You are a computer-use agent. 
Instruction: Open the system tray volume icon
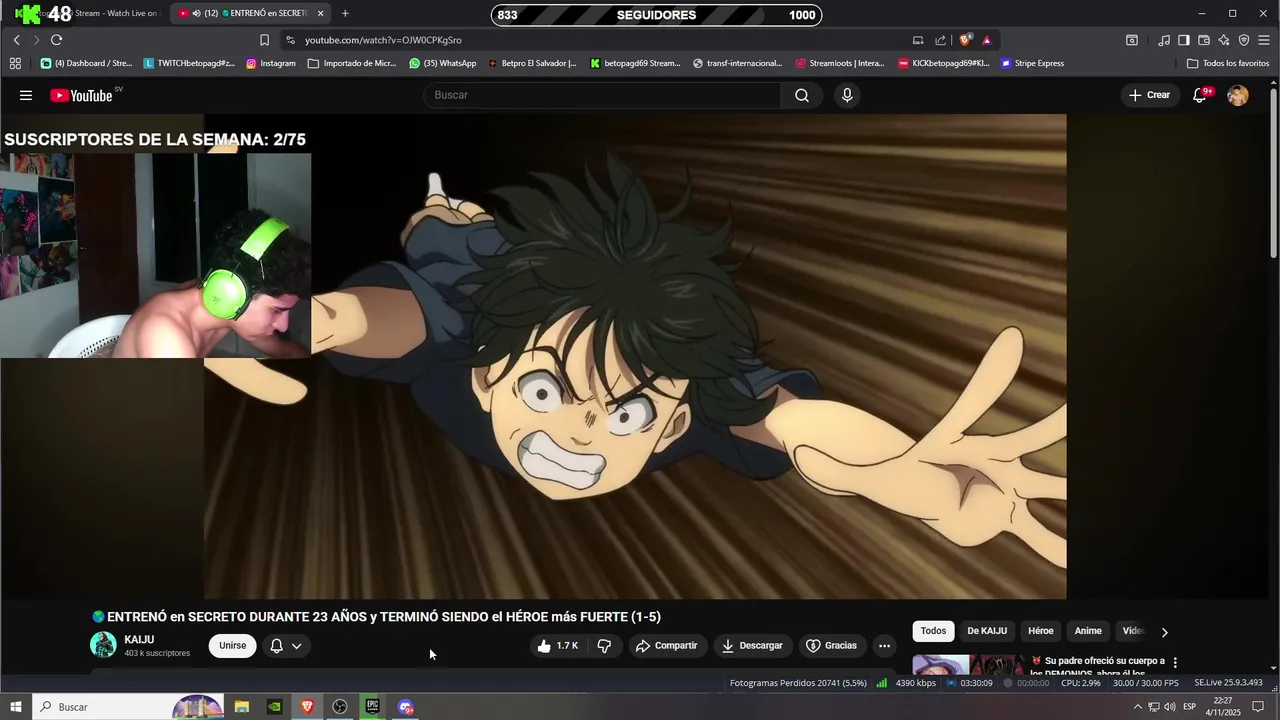pos(1170,707)
